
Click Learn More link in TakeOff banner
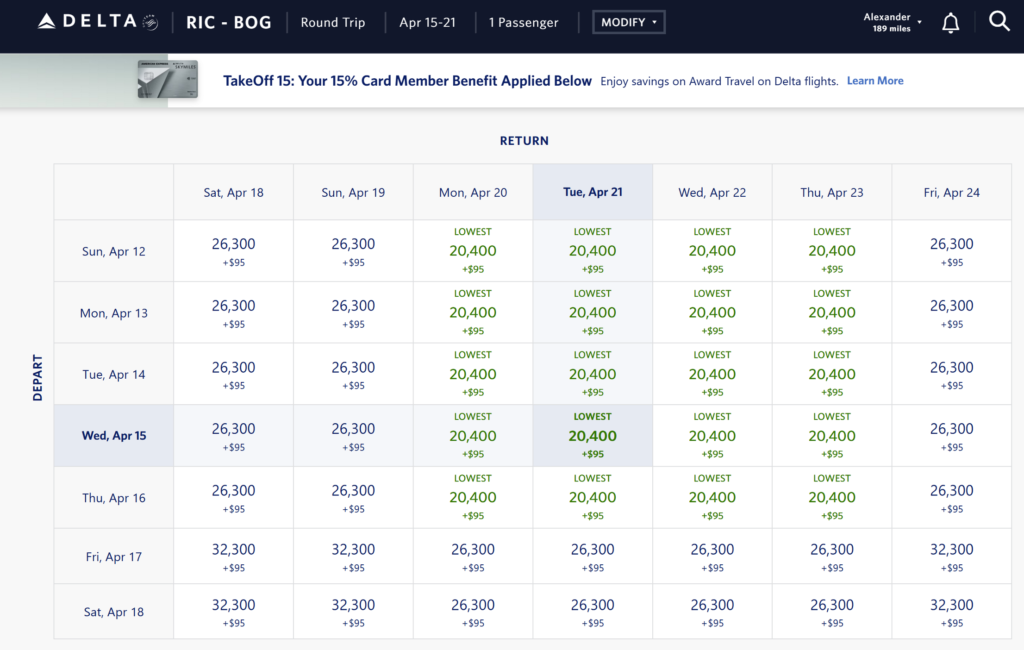click(875, 81)
